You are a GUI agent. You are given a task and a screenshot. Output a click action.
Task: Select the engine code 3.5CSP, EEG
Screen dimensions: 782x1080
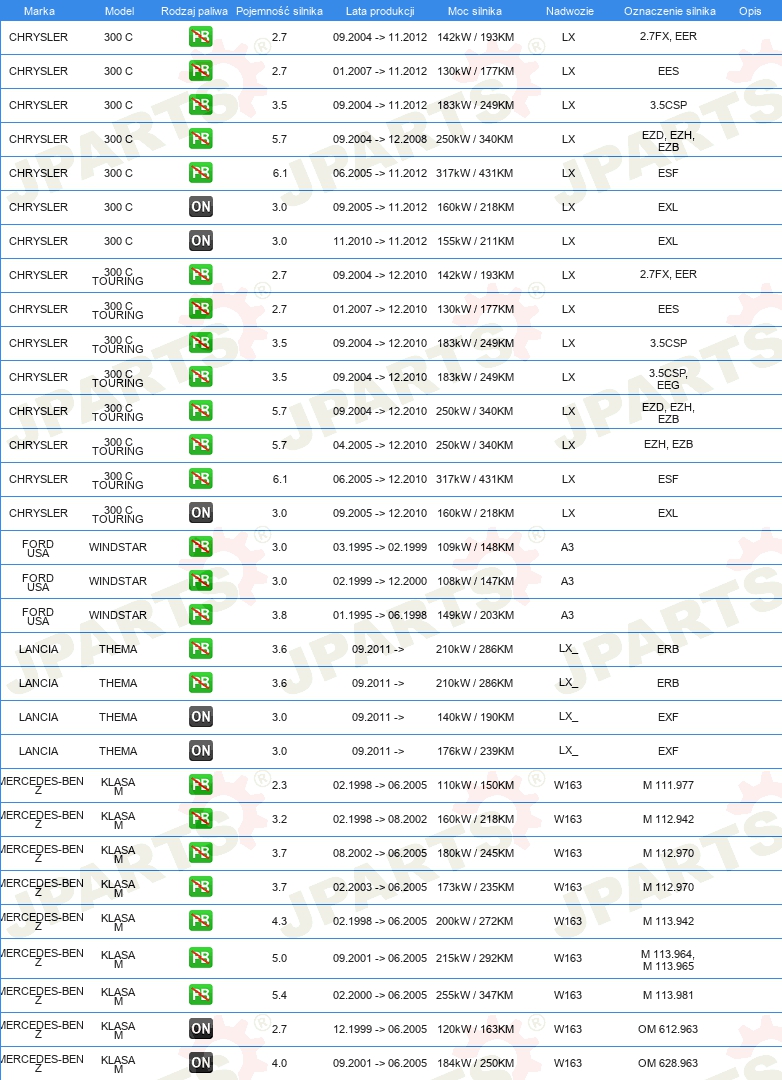coord(668,379)
